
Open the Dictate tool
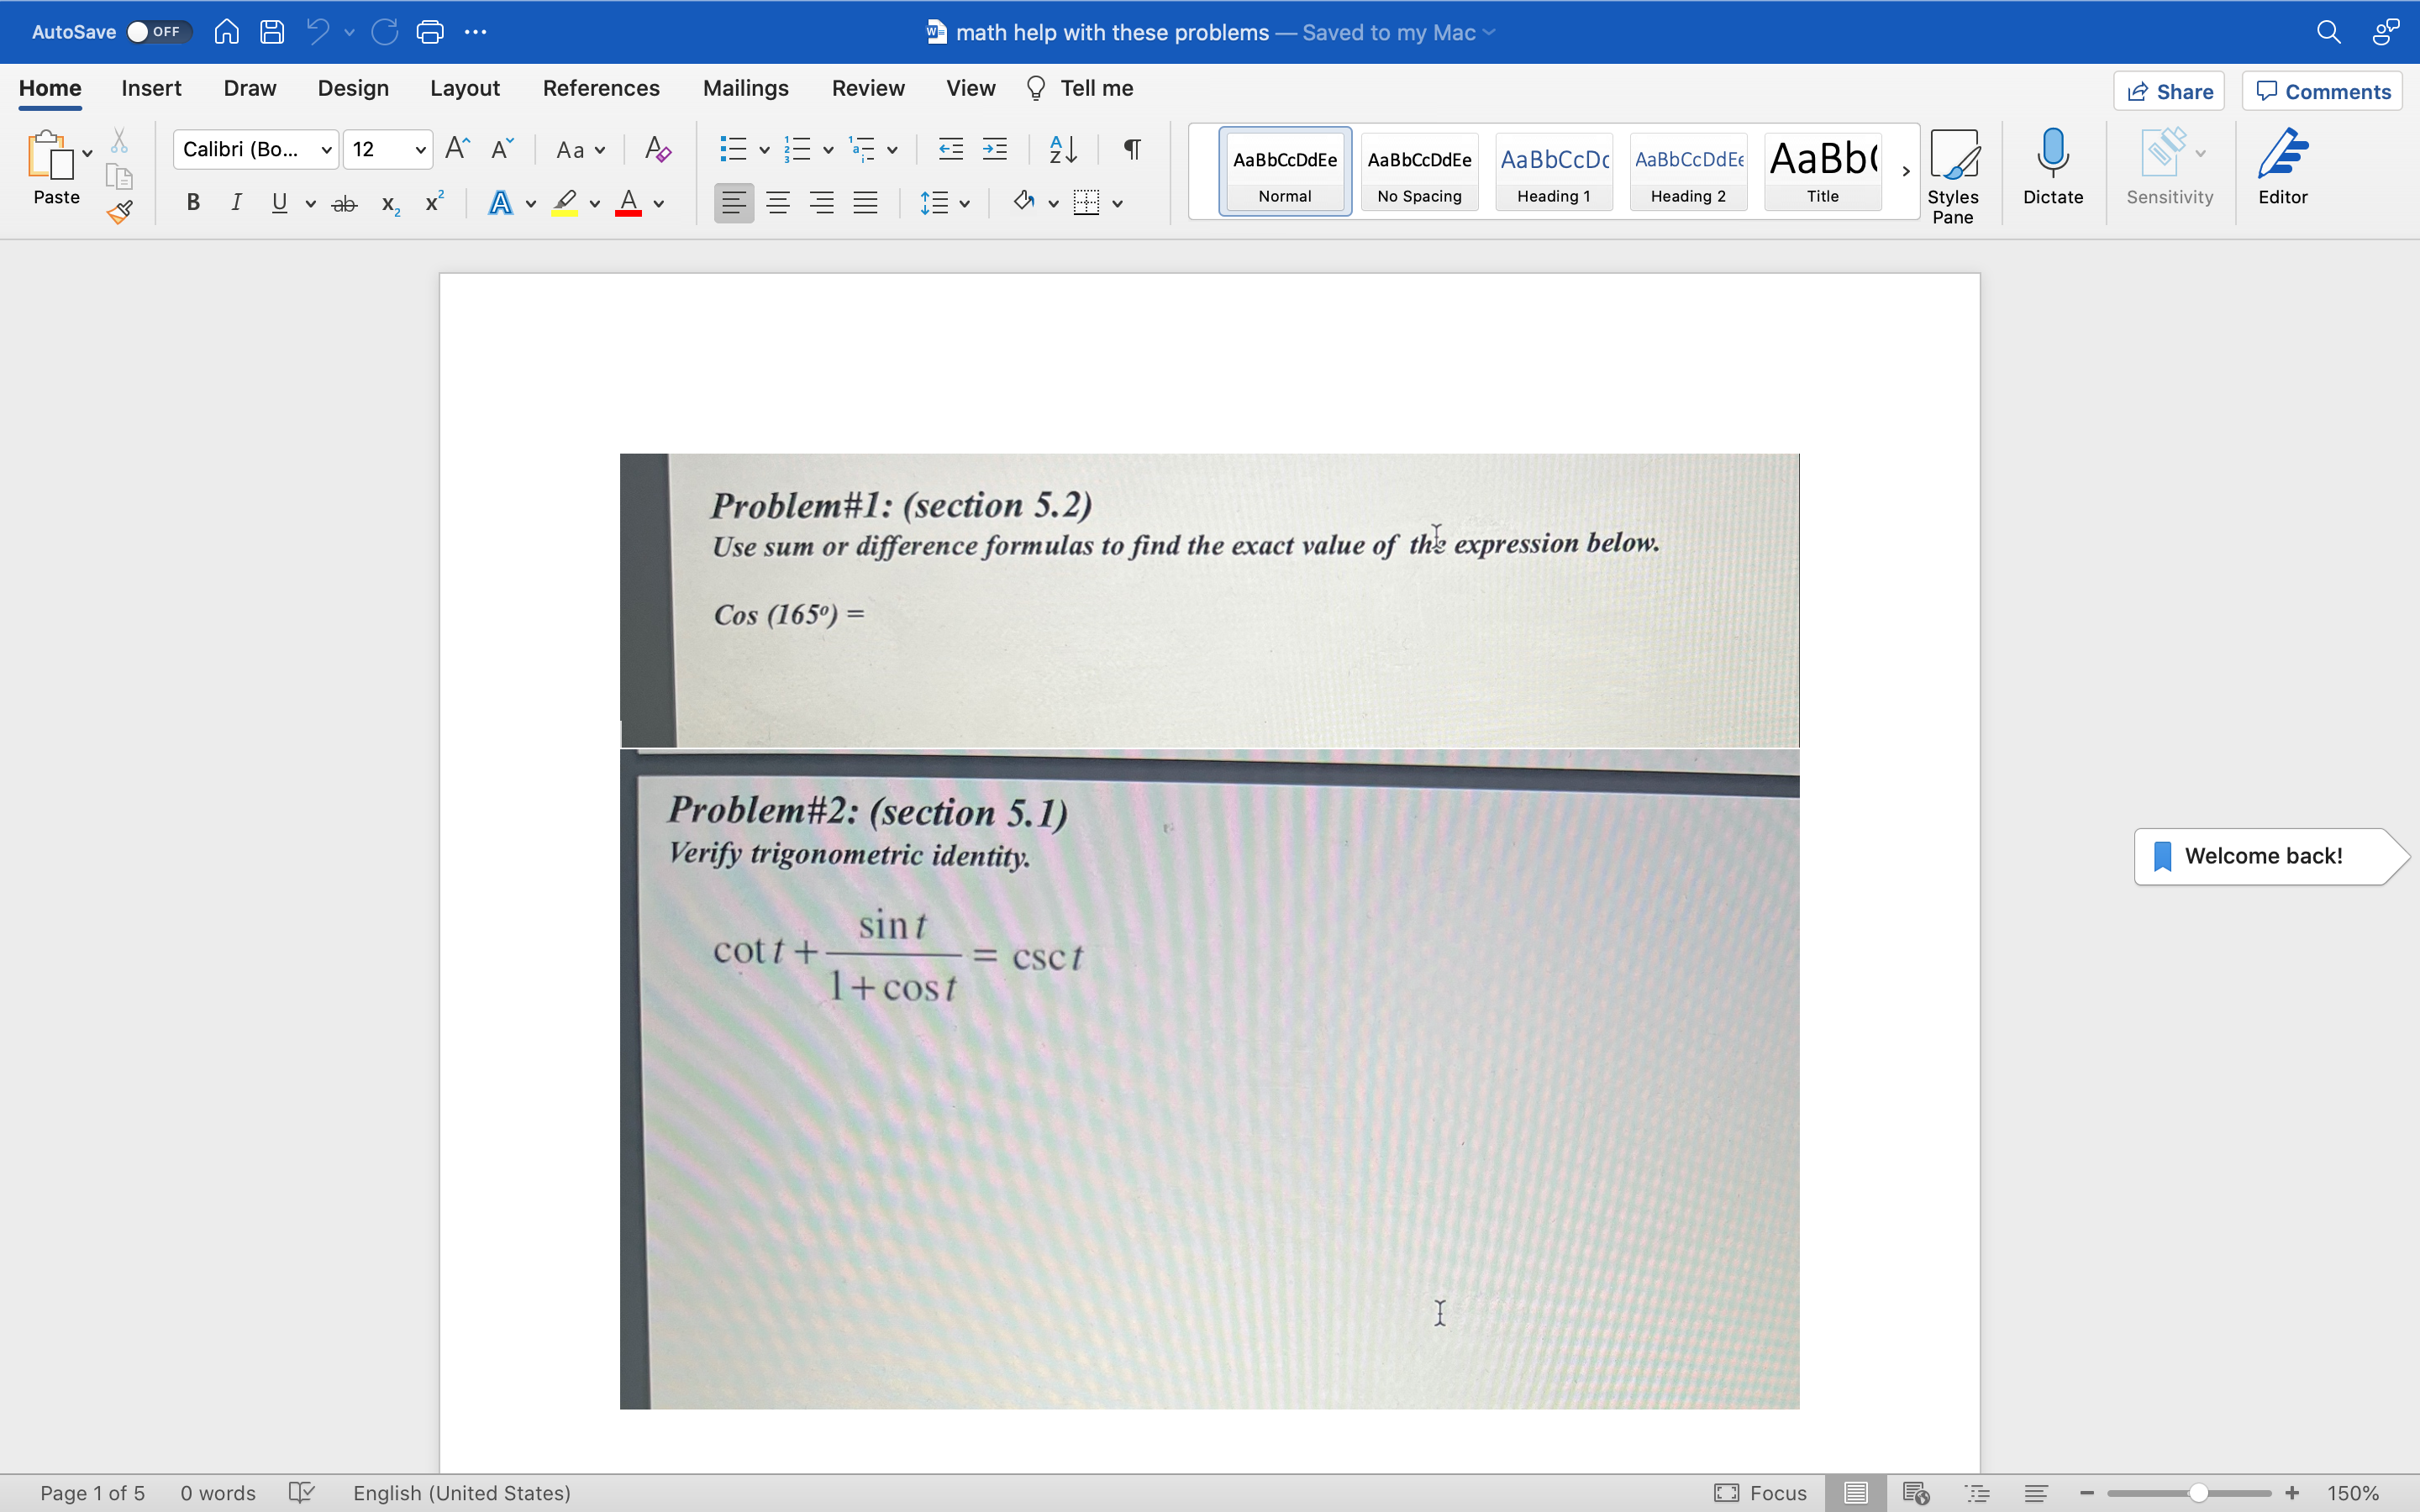coord(2052,170)
